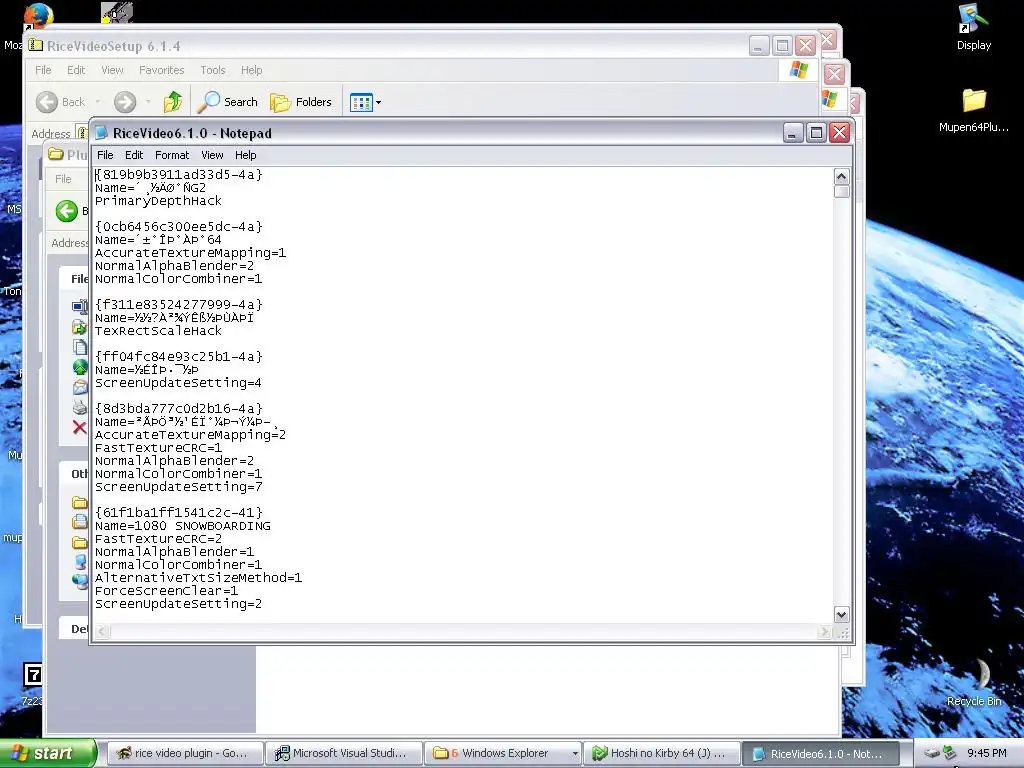The height and width of the screenshot is (768, 1024).
Task: Open File menu in RiceVideoSetup window
Action: point(43,70)
